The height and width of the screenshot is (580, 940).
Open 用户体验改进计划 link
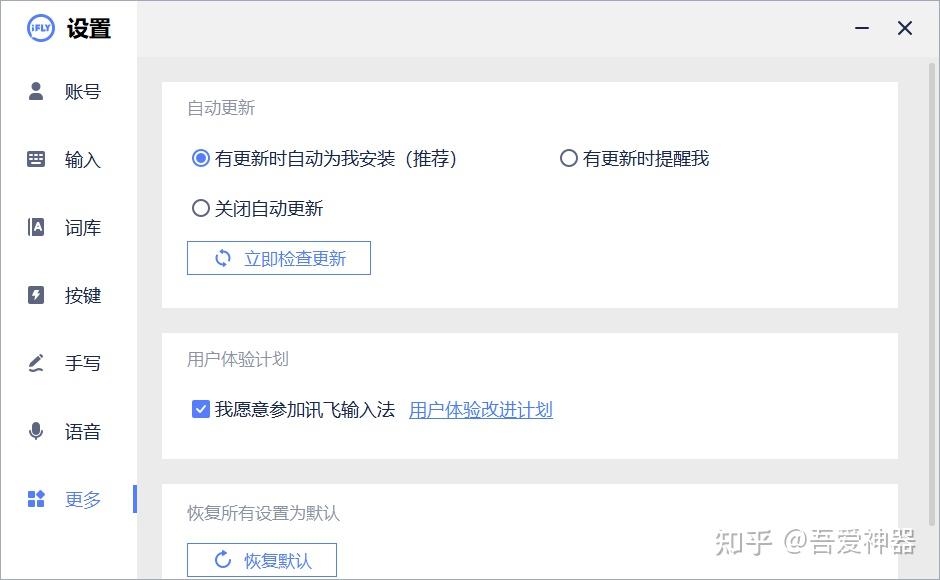[481, 410]
